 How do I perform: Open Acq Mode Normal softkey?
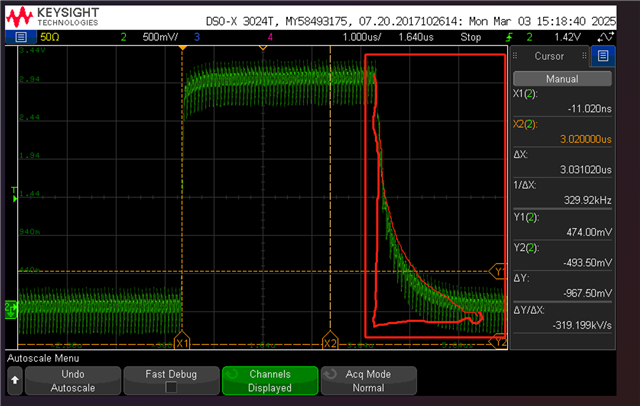[x=369, y=381]
